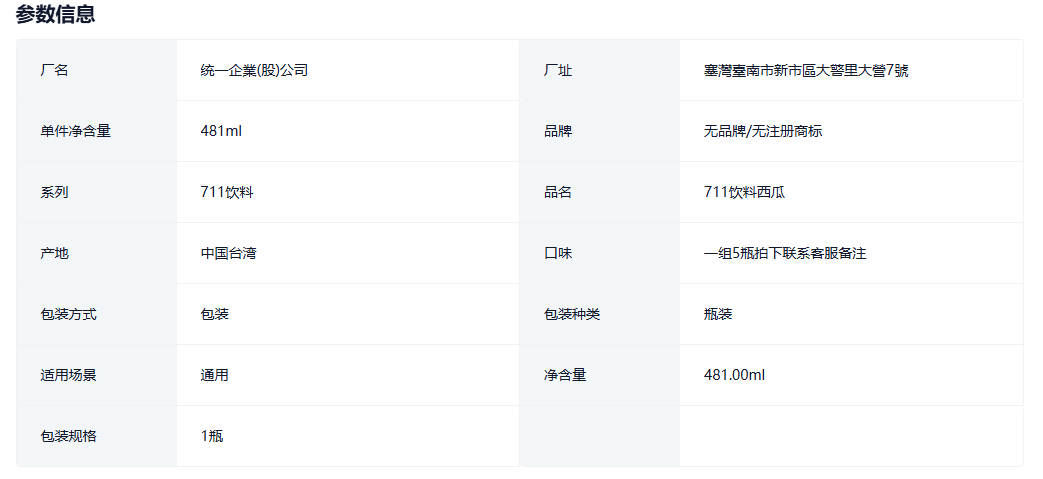Screen dimensions: 1043x479
Task: Click the manufacturer value 统一企業(股)公司
Action: tap(254, 70)
